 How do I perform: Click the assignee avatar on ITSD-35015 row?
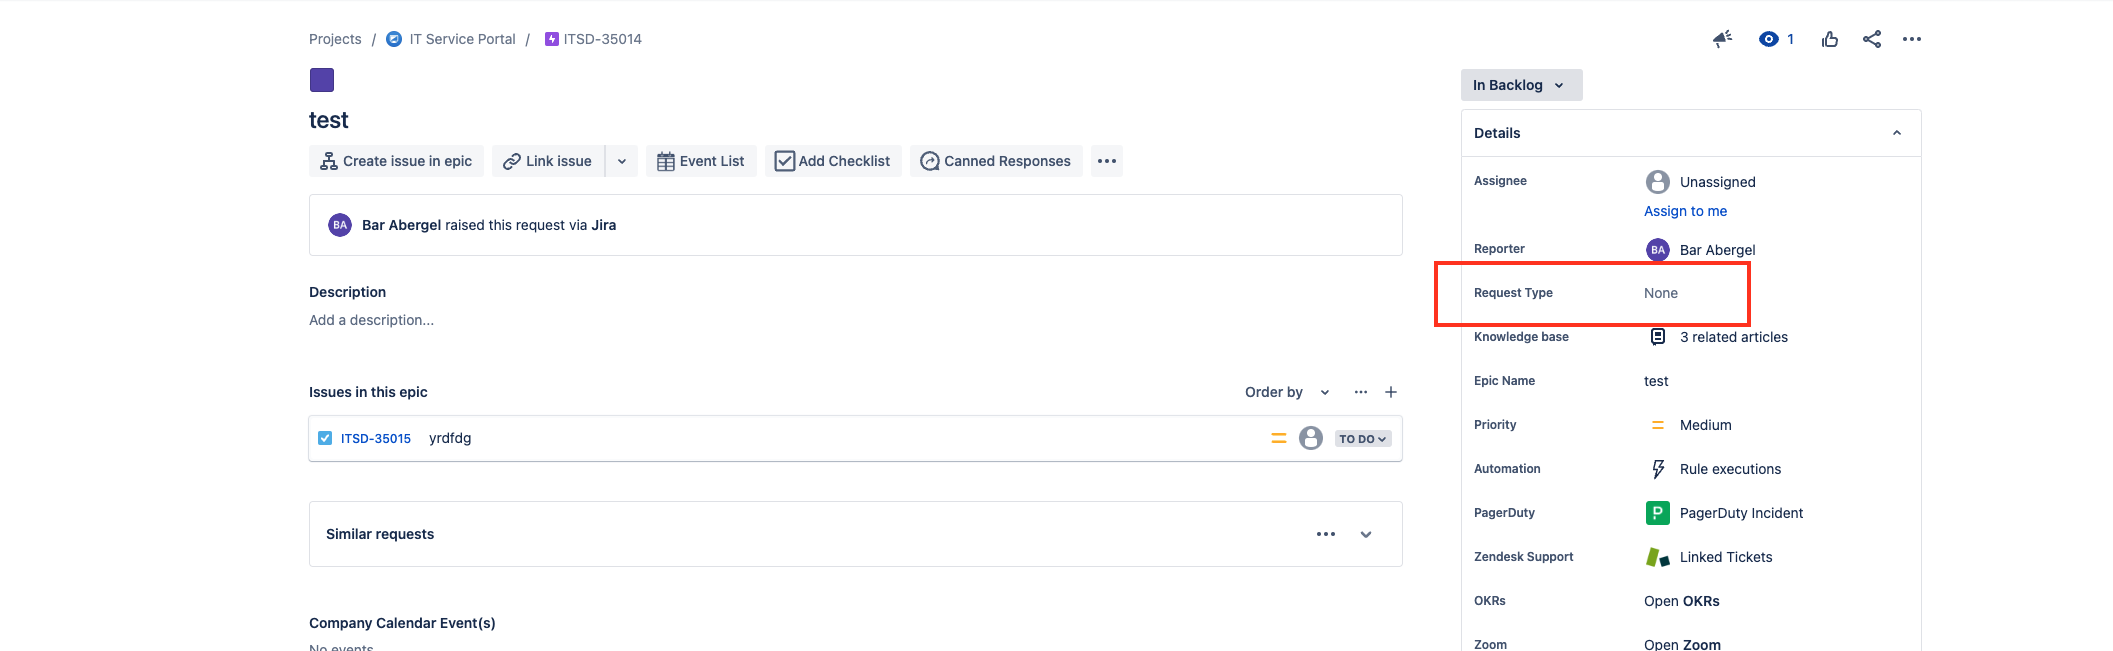point(1311,438)
